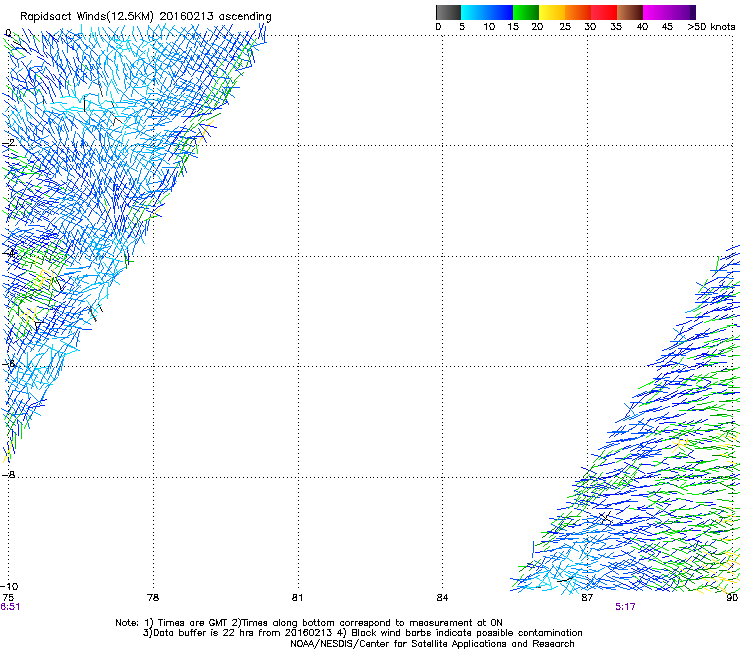The image size is (740, 650).
Task: Click longitude label 84 on bottom axis
Action: (x=442, y=598)
